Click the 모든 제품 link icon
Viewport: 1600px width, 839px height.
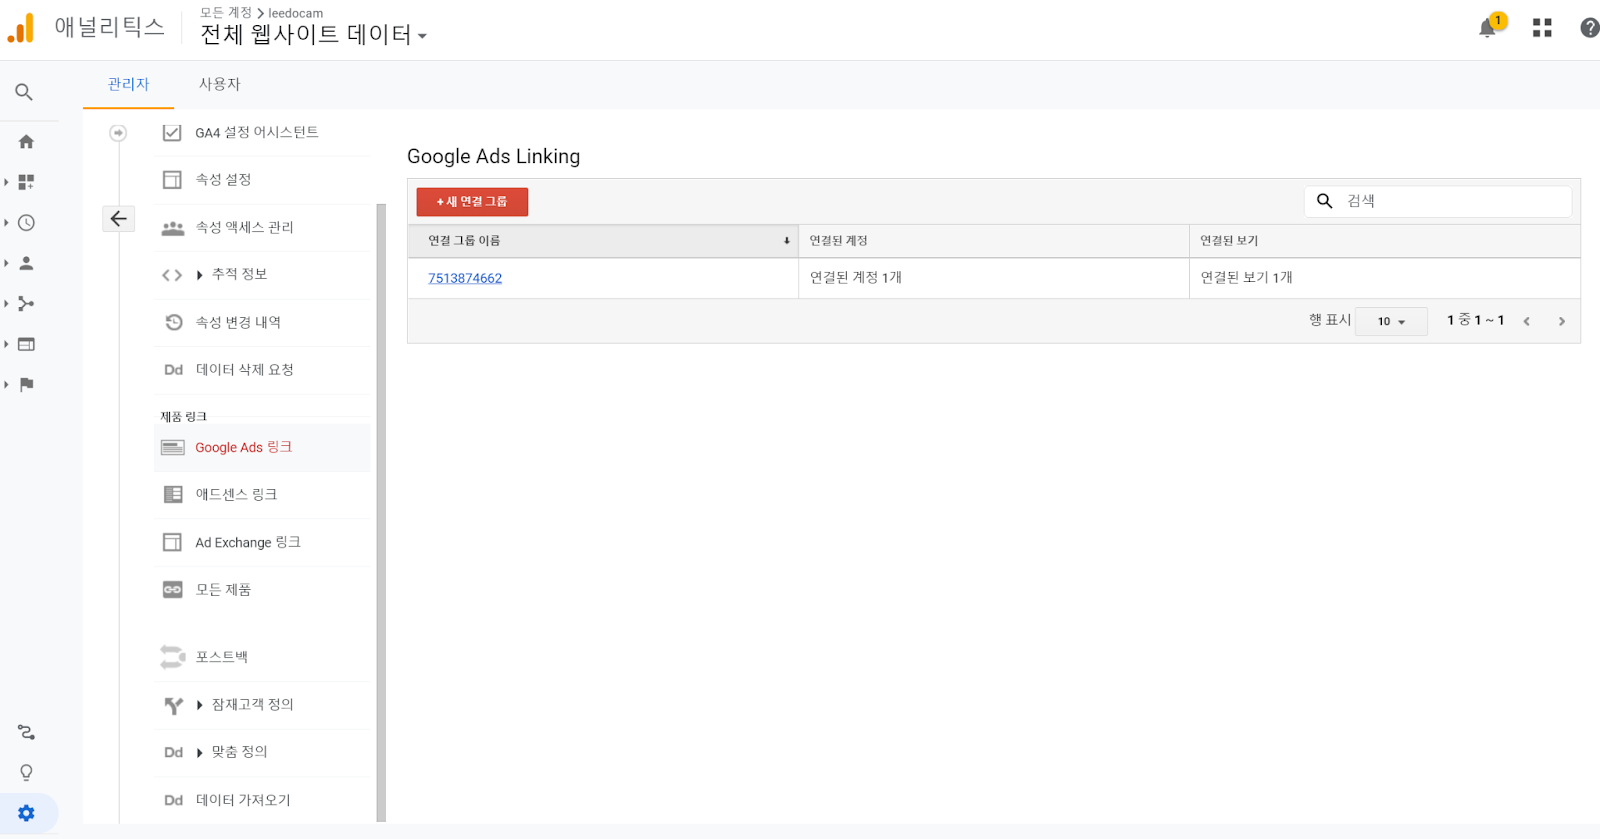coord(173,590)
